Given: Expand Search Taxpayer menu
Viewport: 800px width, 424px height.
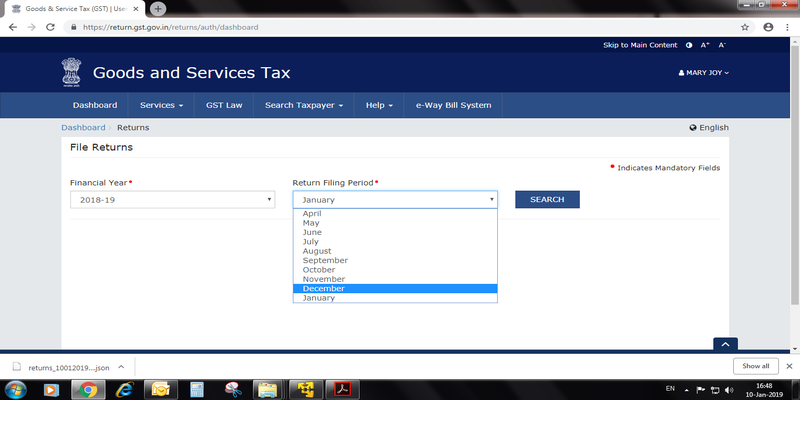Looking at the screenshot, I should (304, 105).
